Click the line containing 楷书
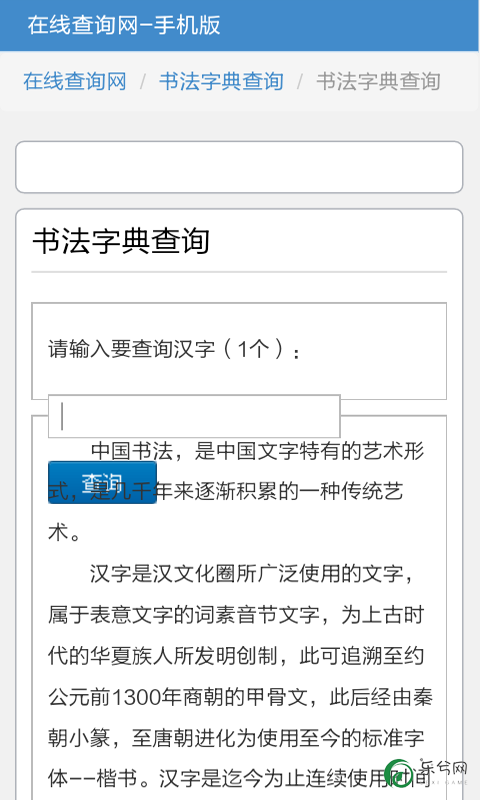 tap(239, 779)
